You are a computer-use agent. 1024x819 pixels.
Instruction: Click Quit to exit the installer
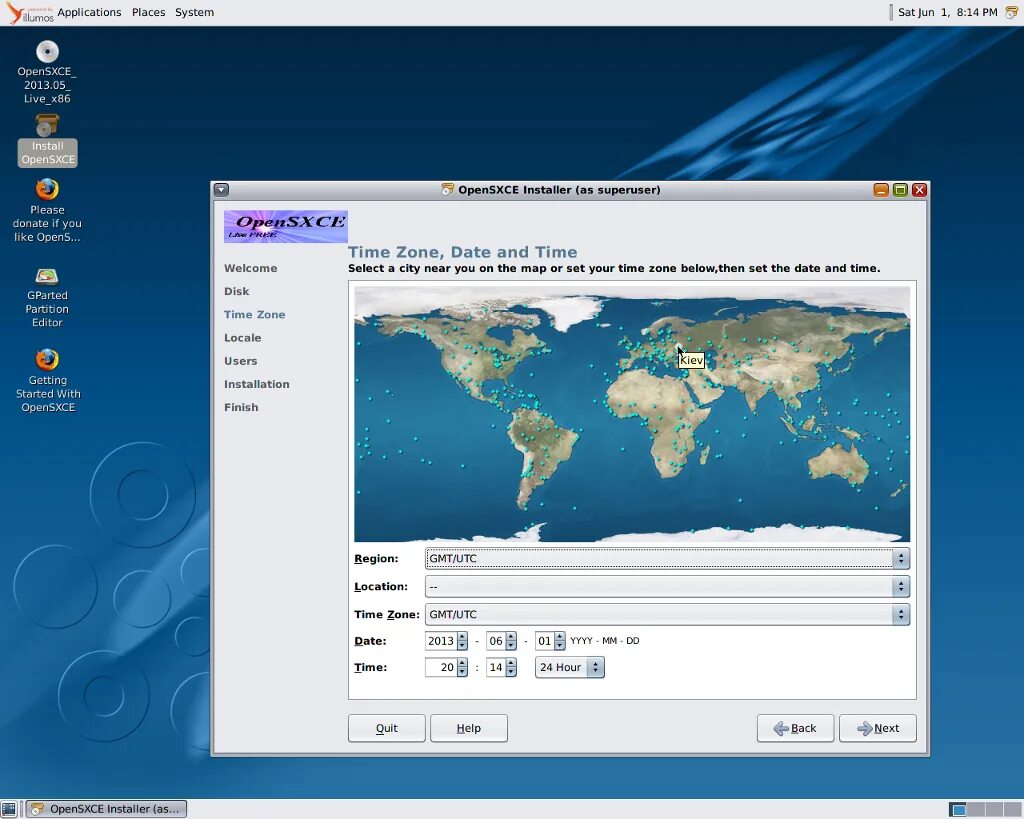point(387,728)
